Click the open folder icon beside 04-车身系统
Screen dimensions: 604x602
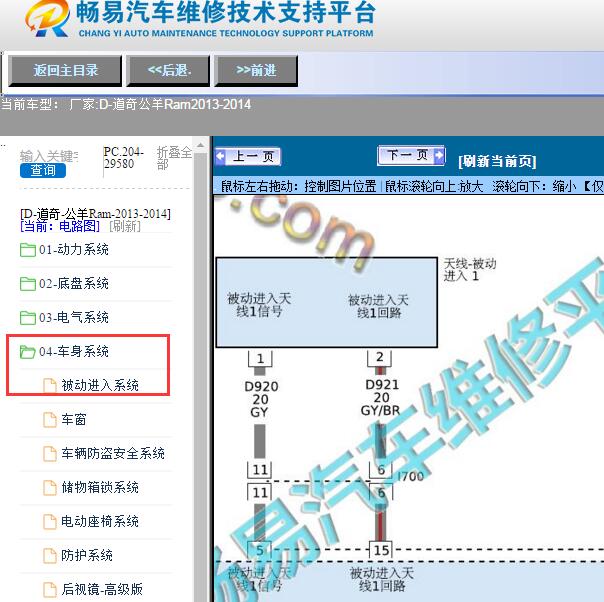(28, 352)
